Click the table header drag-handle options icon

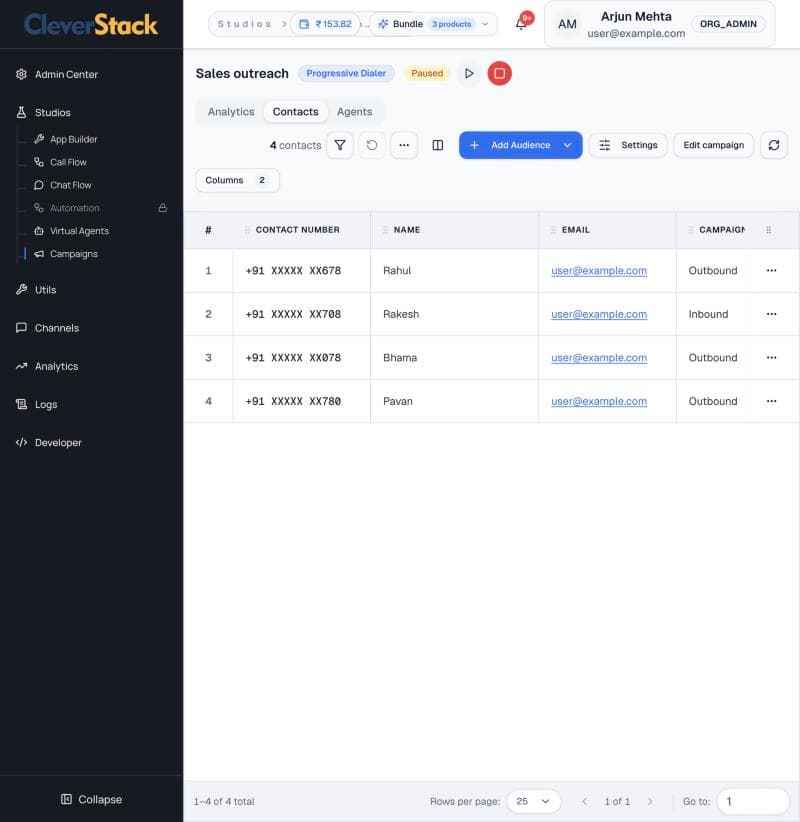(x=769, y=230)
